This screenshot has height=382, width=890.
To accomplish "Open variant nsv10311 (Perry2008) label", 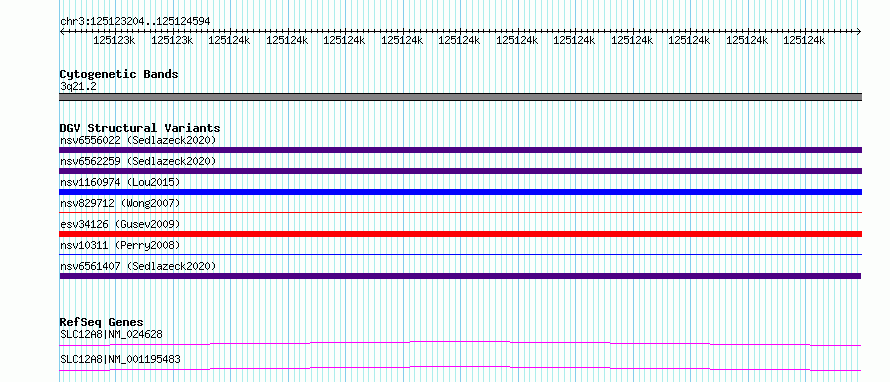I will pos(120,245).
